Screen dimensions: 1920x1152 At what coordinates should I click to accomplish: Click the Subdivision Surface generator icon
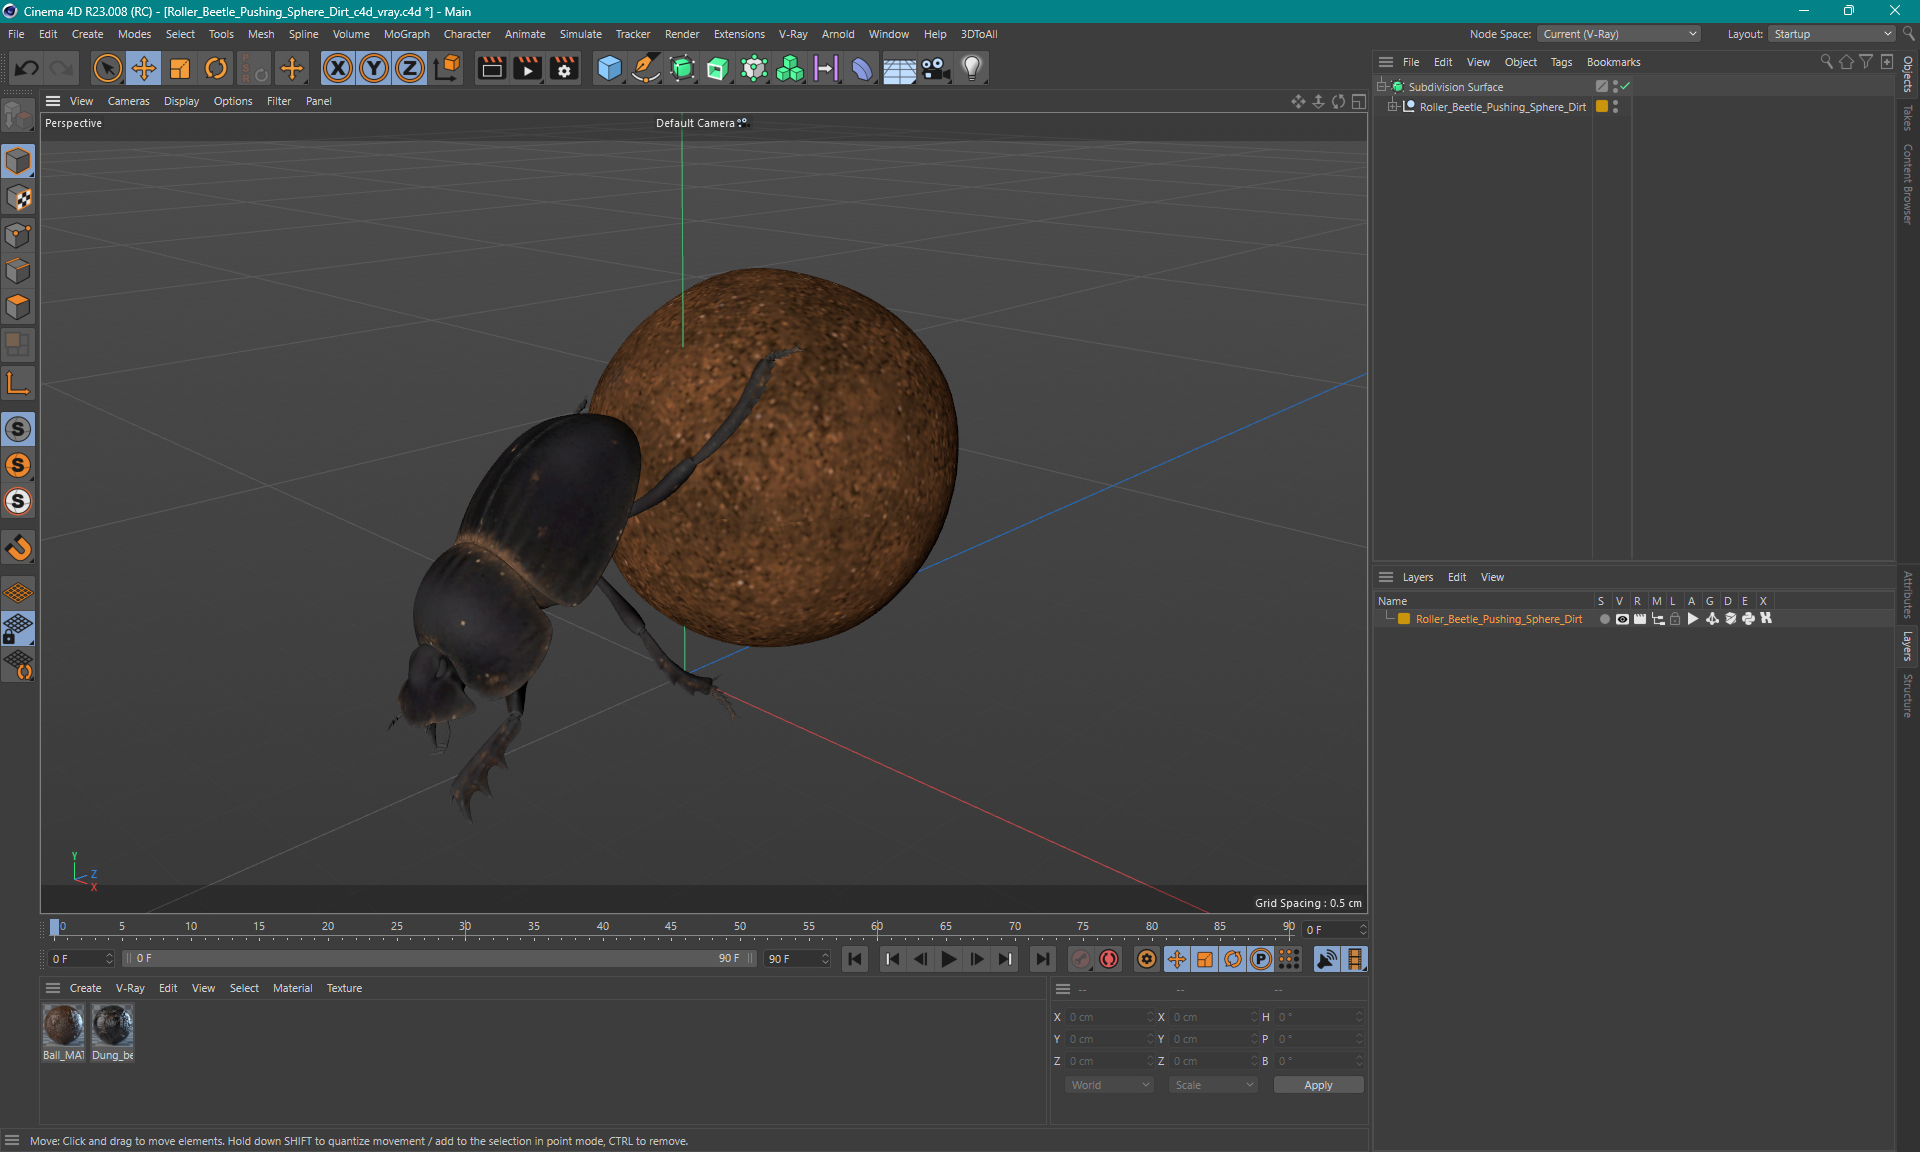(x=682, y=68)
